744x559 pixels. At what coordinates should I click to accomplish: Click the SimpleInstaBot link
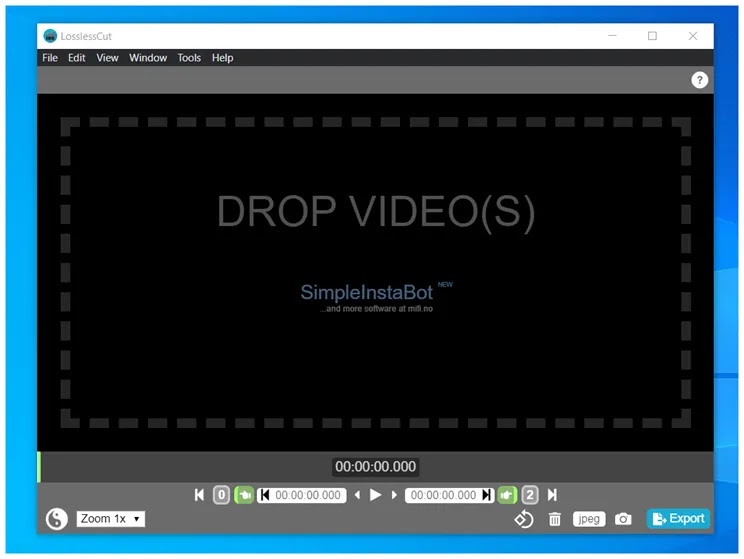tap(366, 292)
